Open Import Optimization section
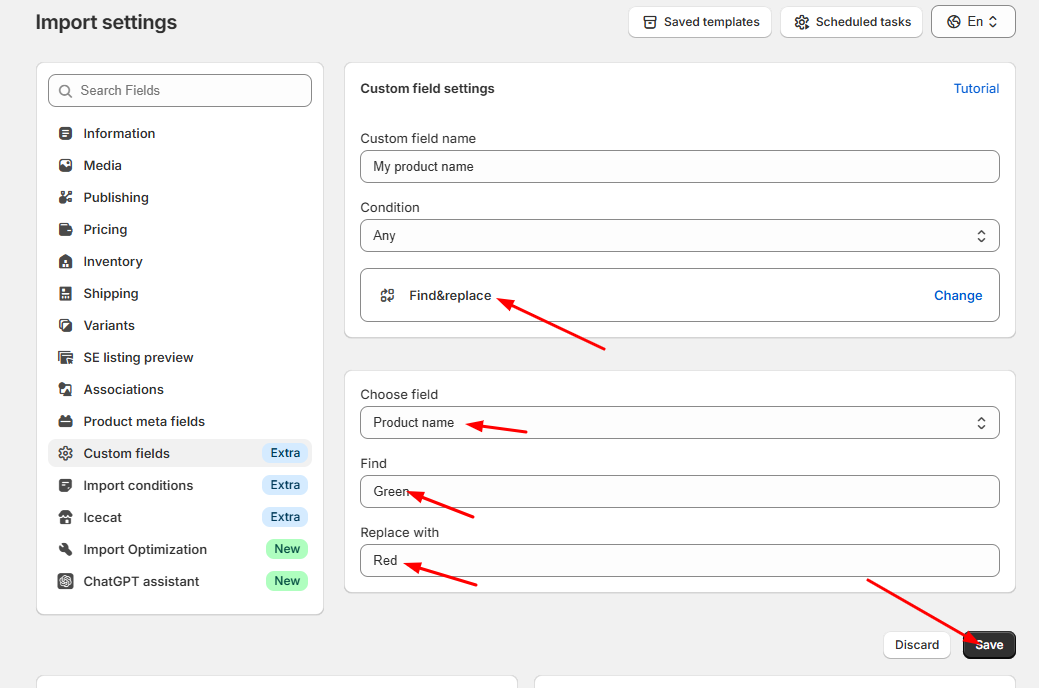The height and width of the screenshot is (688, 1039). click(x=180, y=549)
